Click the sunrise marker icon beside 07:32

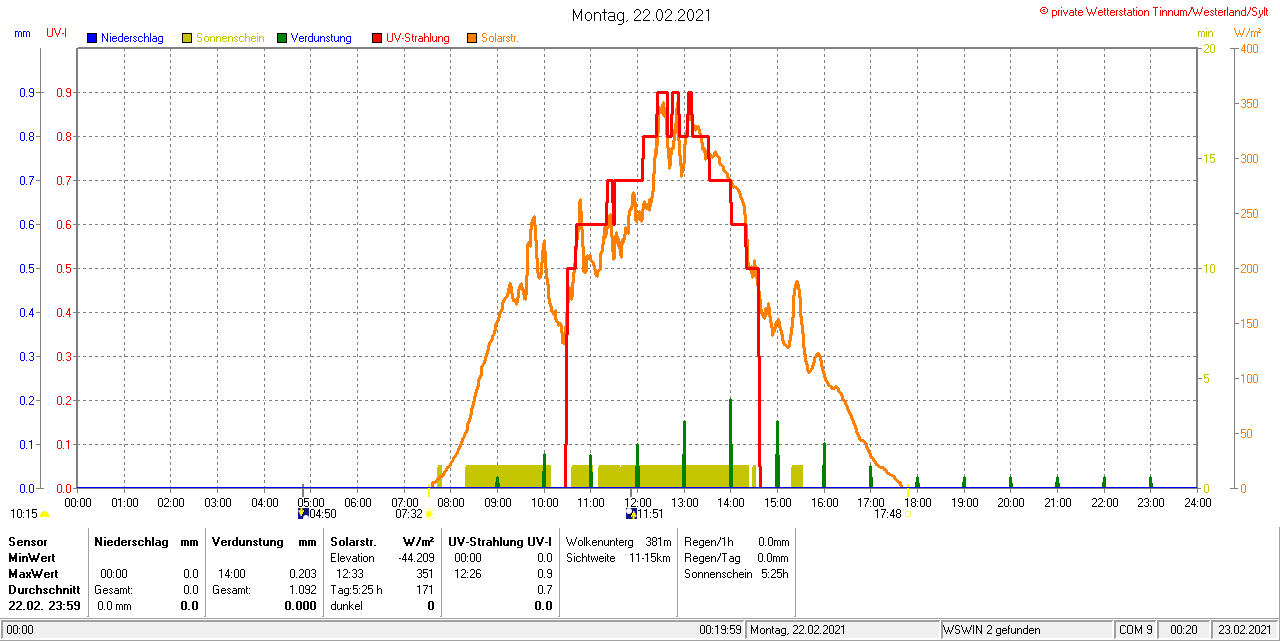click(x=429, y=514)
